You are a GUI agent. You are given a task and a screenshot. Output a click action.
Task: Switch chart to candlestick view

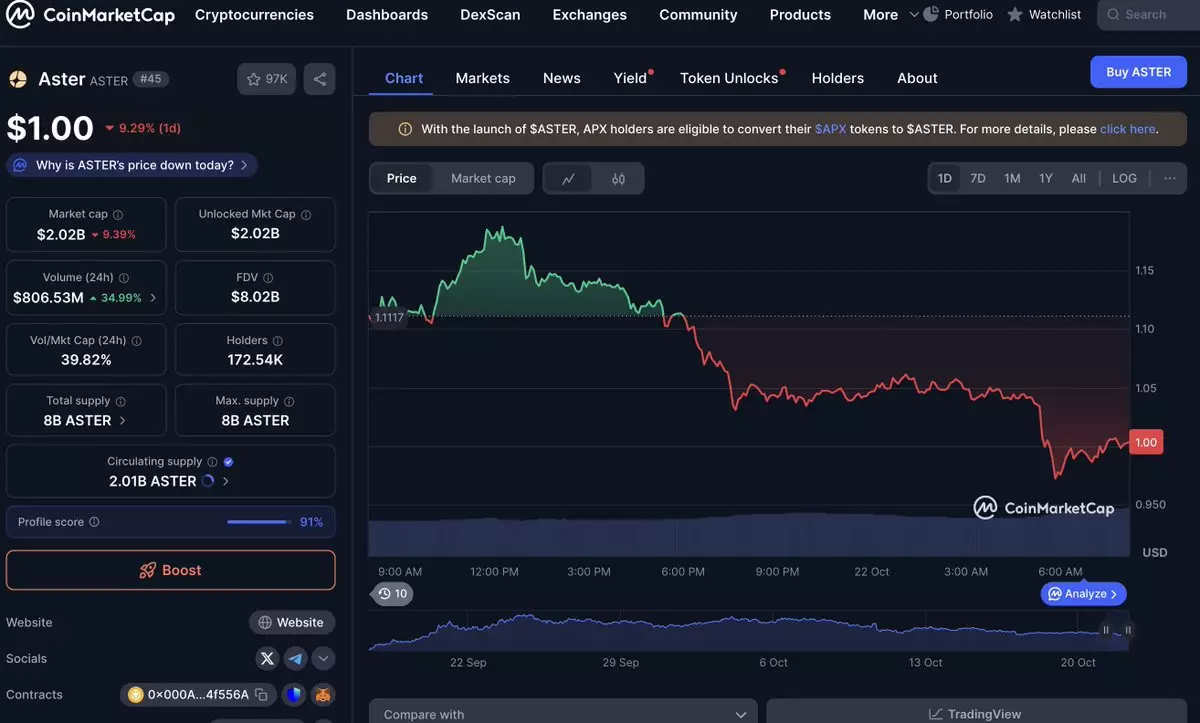[x=618, y=179]
